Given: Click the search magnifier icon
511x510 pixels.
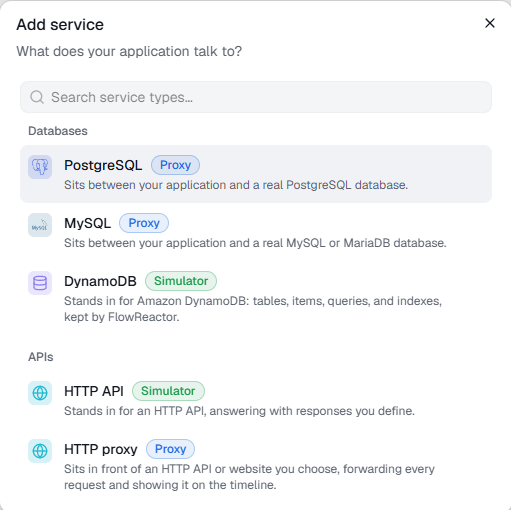Looking at the screenshot, I should [x=37, y=97].
